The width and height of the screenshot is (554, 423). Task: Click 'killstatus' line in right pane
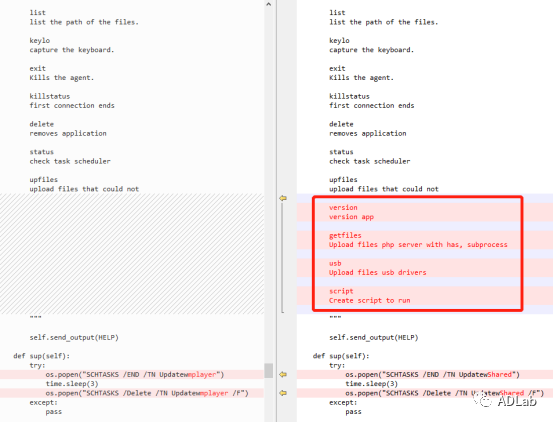[x=349, y=96]
